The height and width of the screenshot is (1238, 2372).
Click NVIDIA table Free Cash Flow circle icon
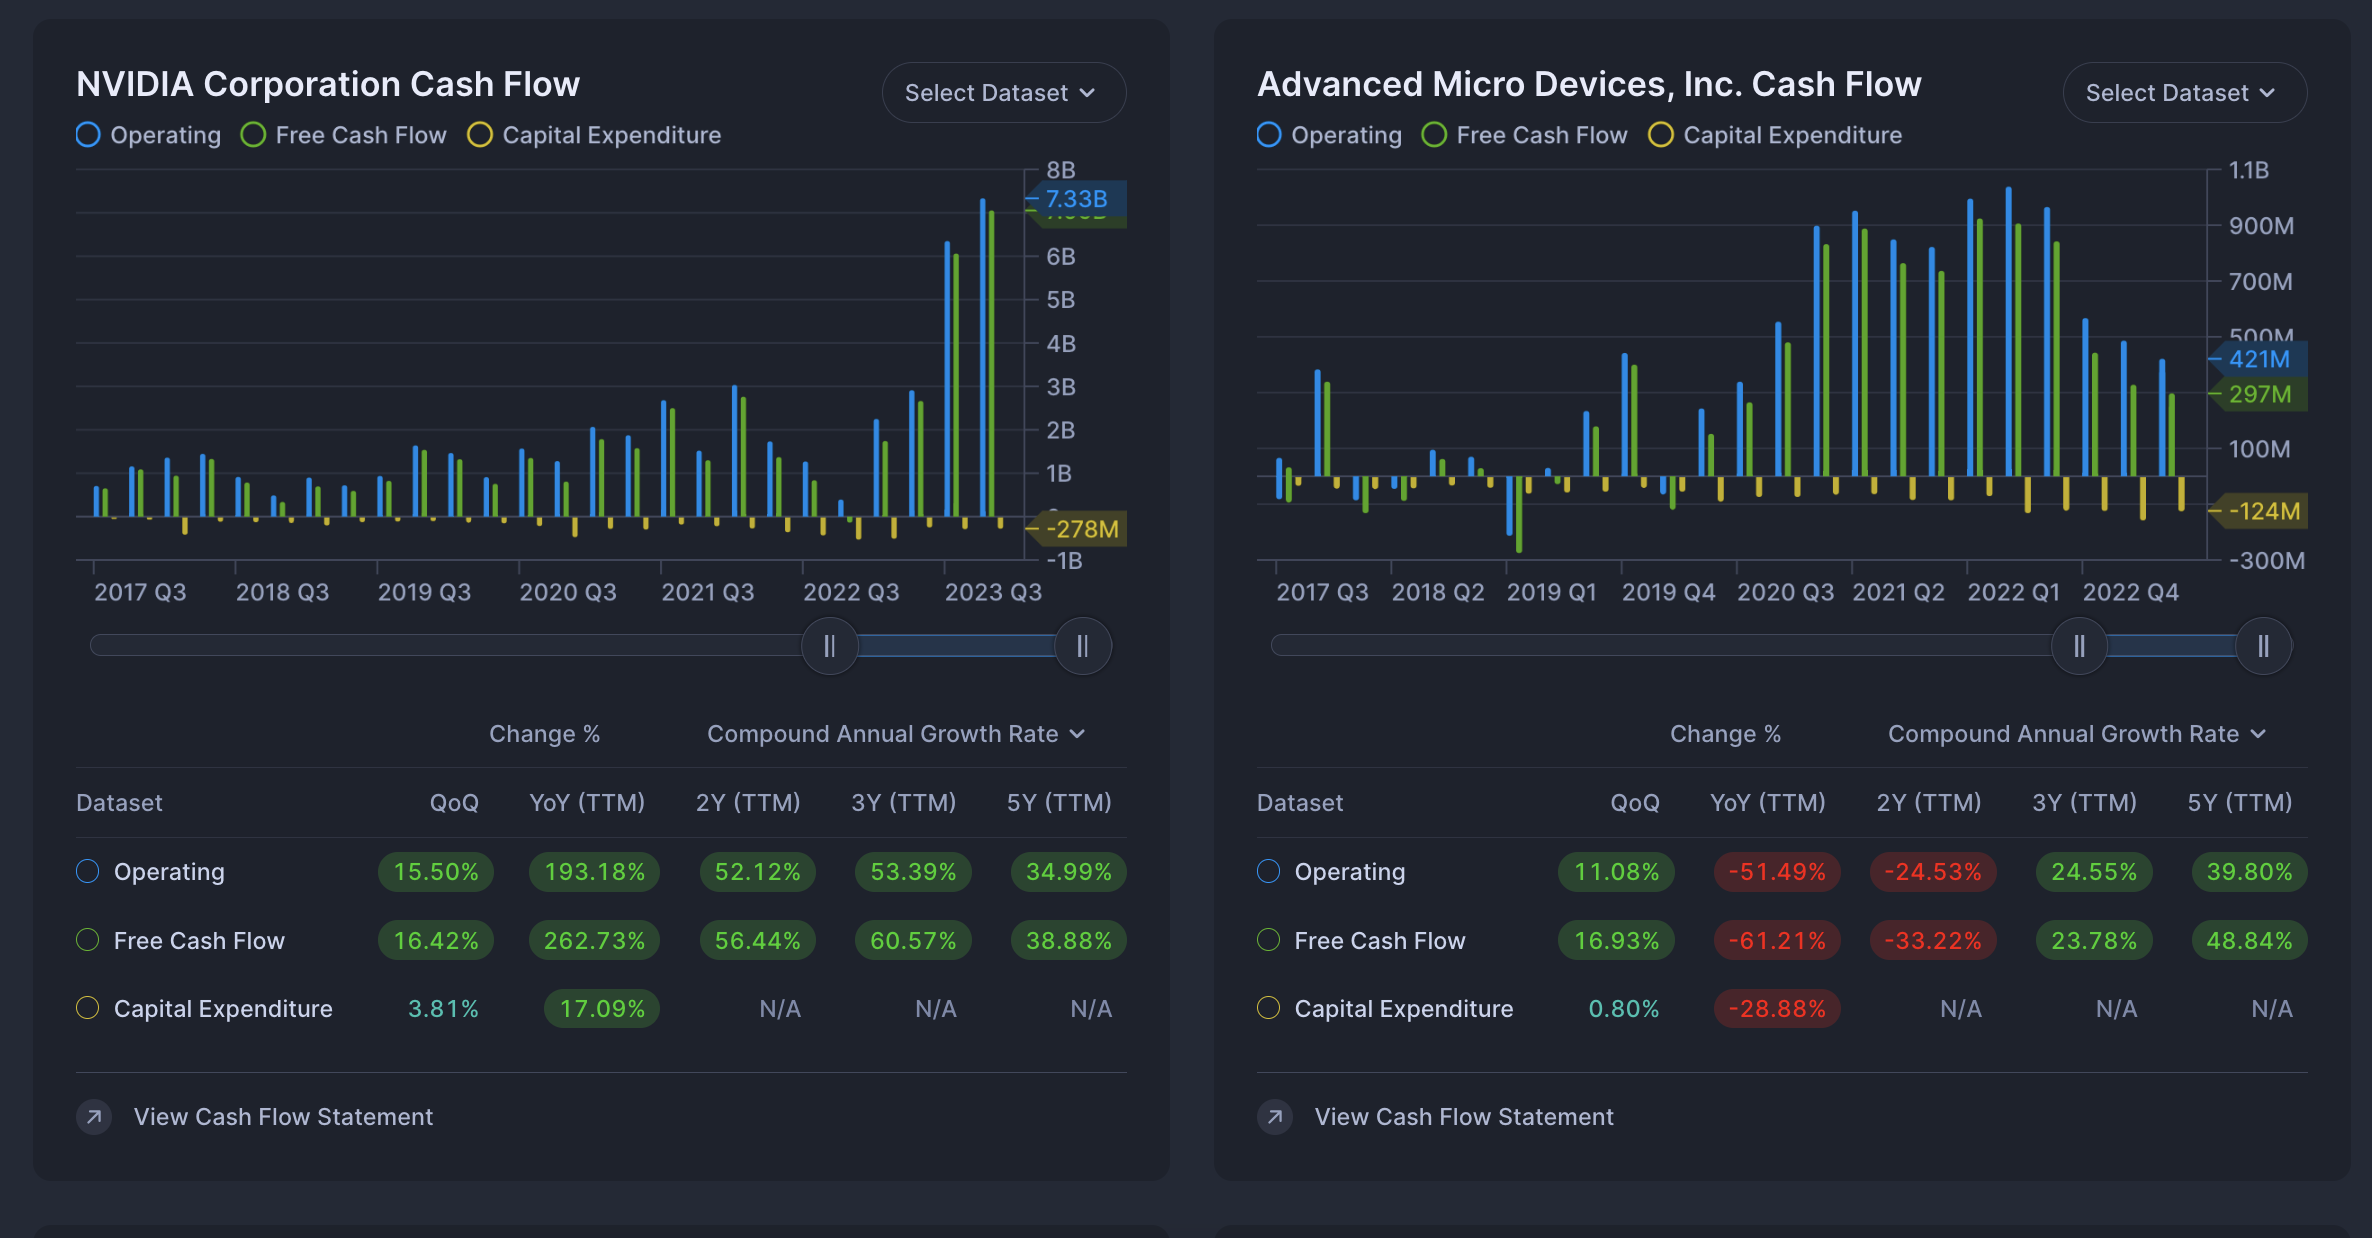point(88,940)
